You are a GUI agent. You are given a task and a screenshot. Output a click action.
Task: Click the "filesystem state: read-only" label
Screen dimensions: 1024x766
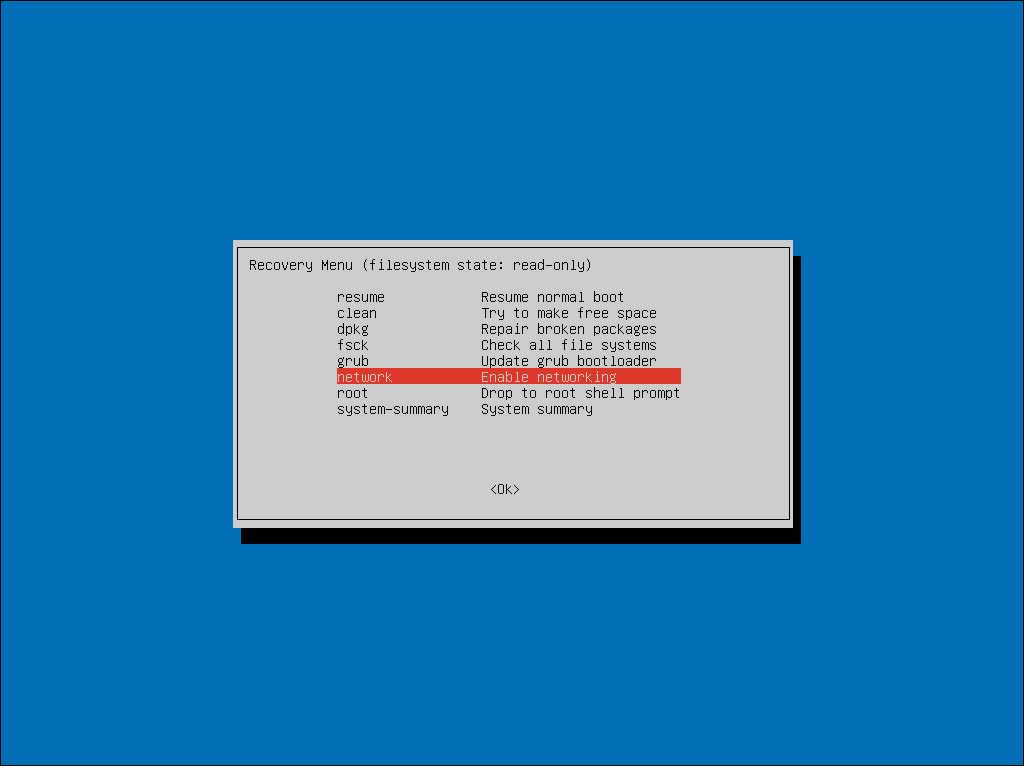coord(477,265)
